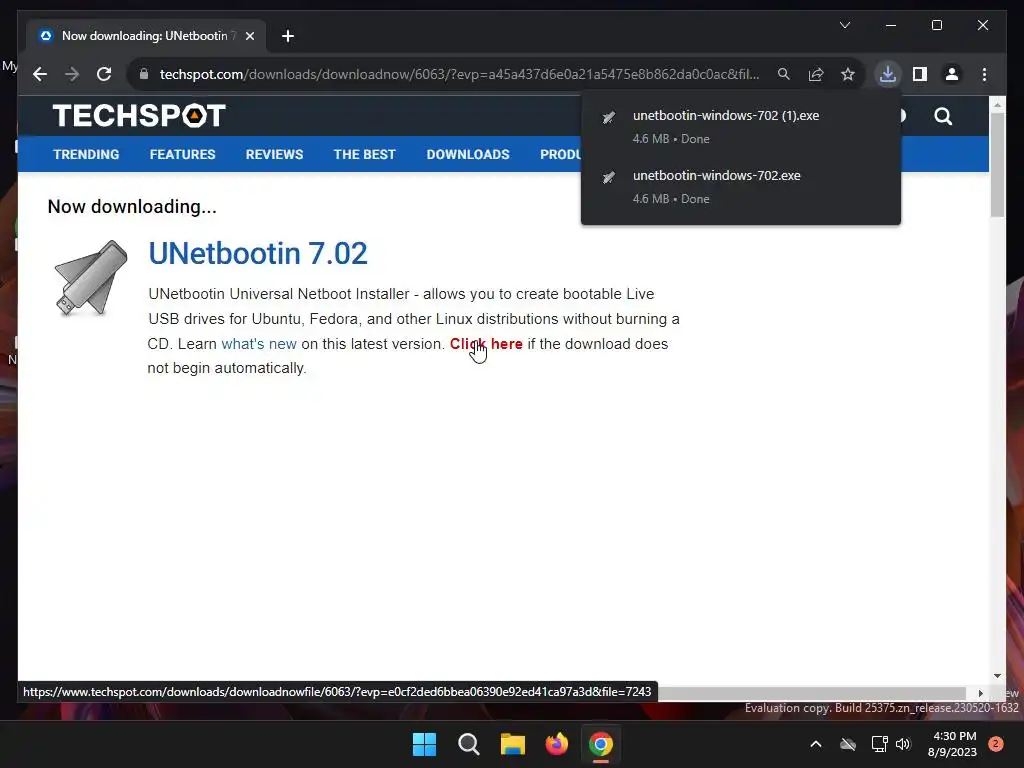Click the cloud sync tray icon
The image size is (1024, 768).
coord(848,744)
